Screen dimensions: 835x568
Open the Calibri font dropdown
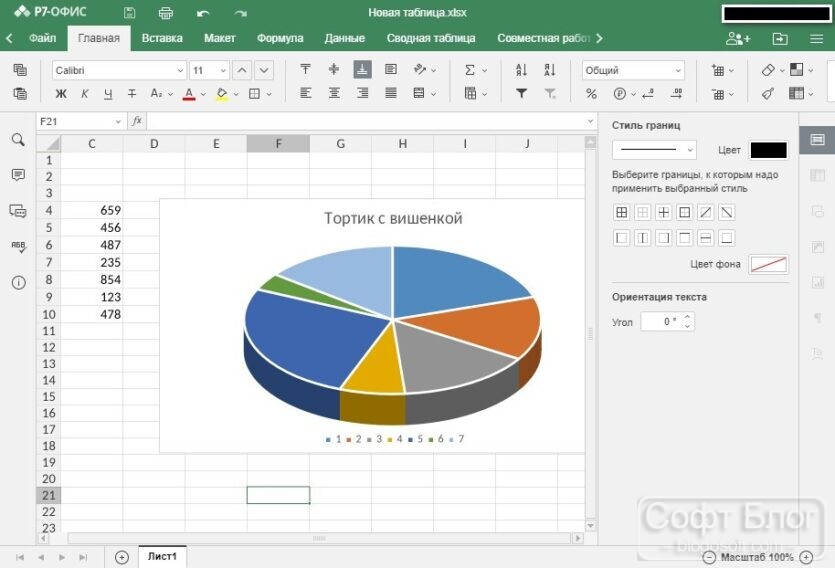pyautogui.click(x=119, y=70)
